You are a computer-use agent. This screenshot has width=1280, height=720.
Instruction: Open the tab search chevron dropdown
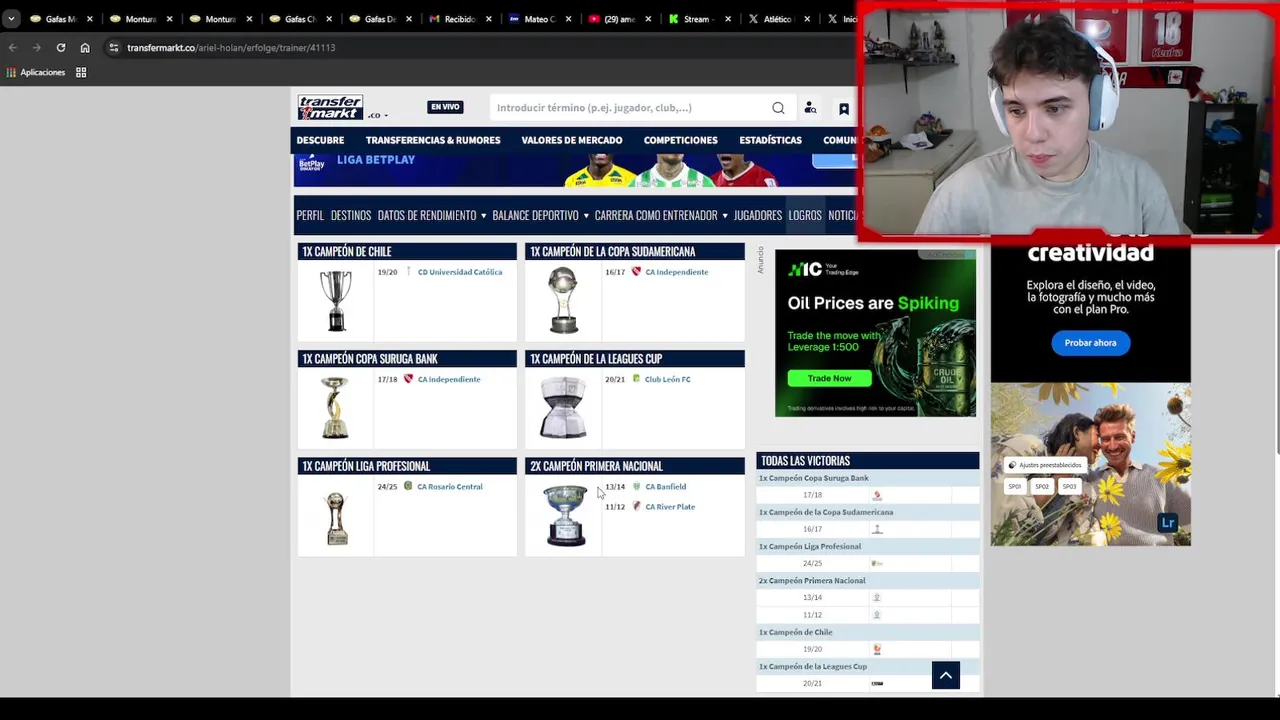tap(11, 18)
